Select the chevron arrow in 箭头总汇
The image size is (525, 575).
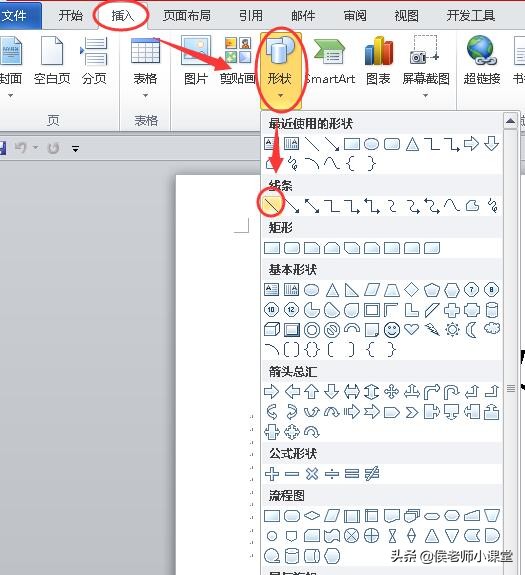[412, 412]
